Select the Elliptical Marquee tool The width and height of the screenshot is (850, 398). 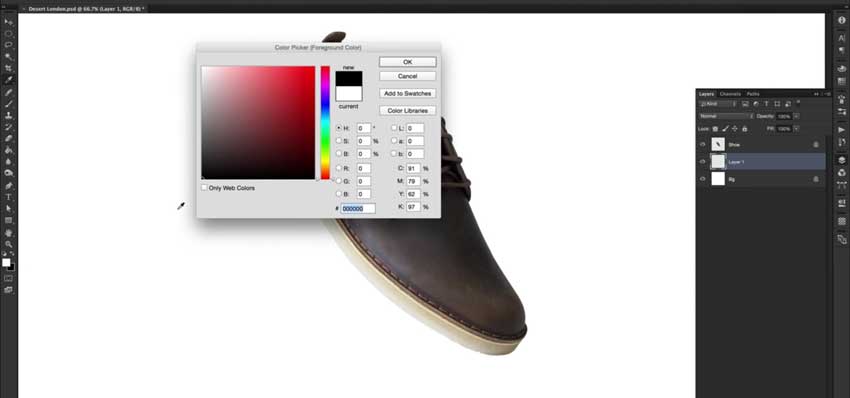tap(9, 34)
